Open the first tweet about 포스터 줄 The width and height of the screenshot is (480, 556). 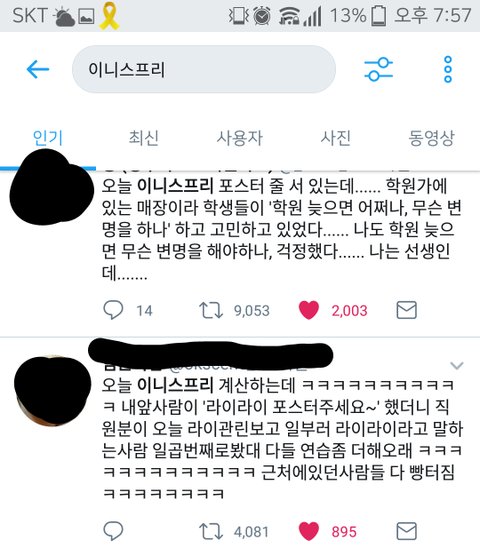(282, 229)
